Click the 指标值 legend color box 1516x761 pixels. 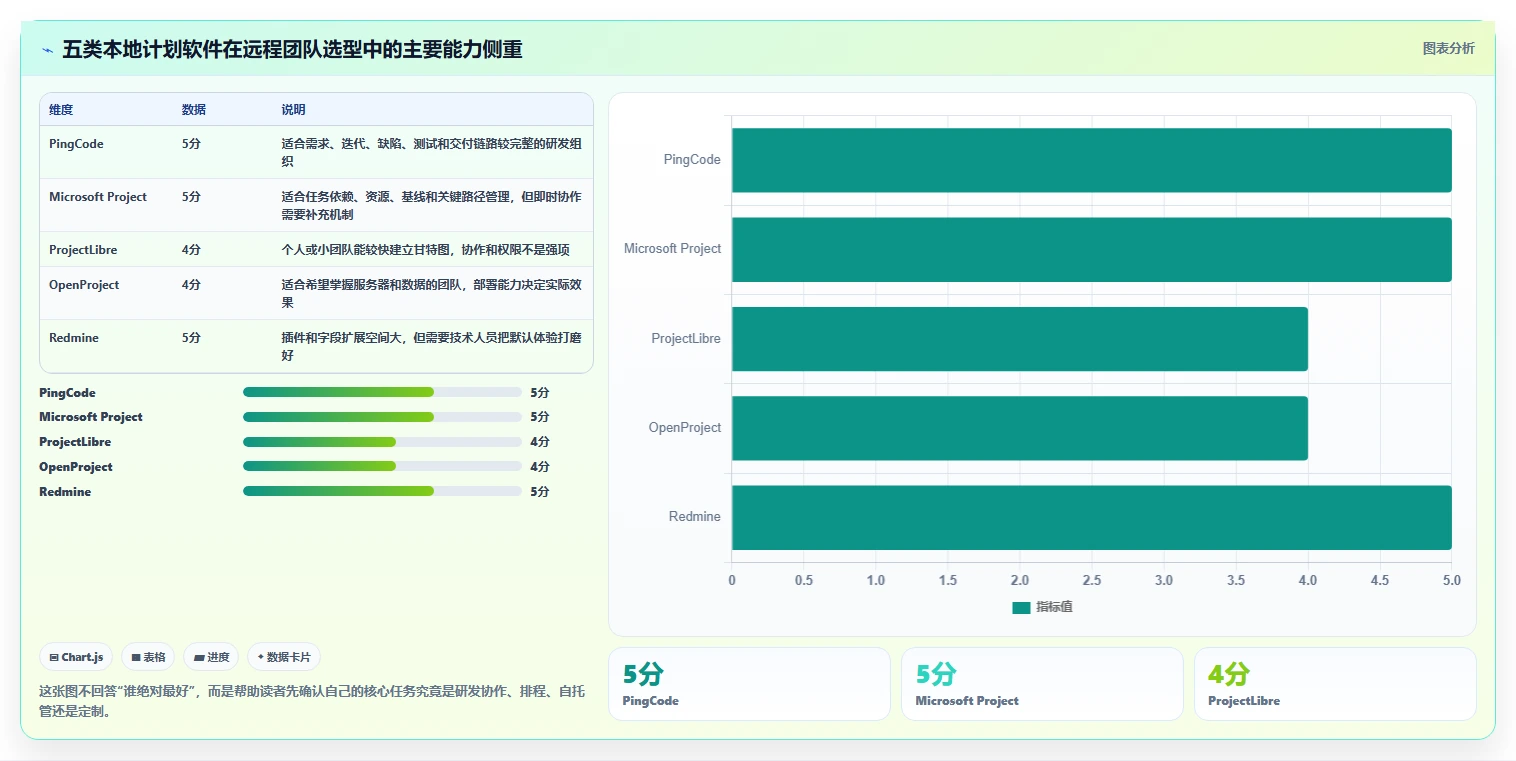click(1021, 608)
